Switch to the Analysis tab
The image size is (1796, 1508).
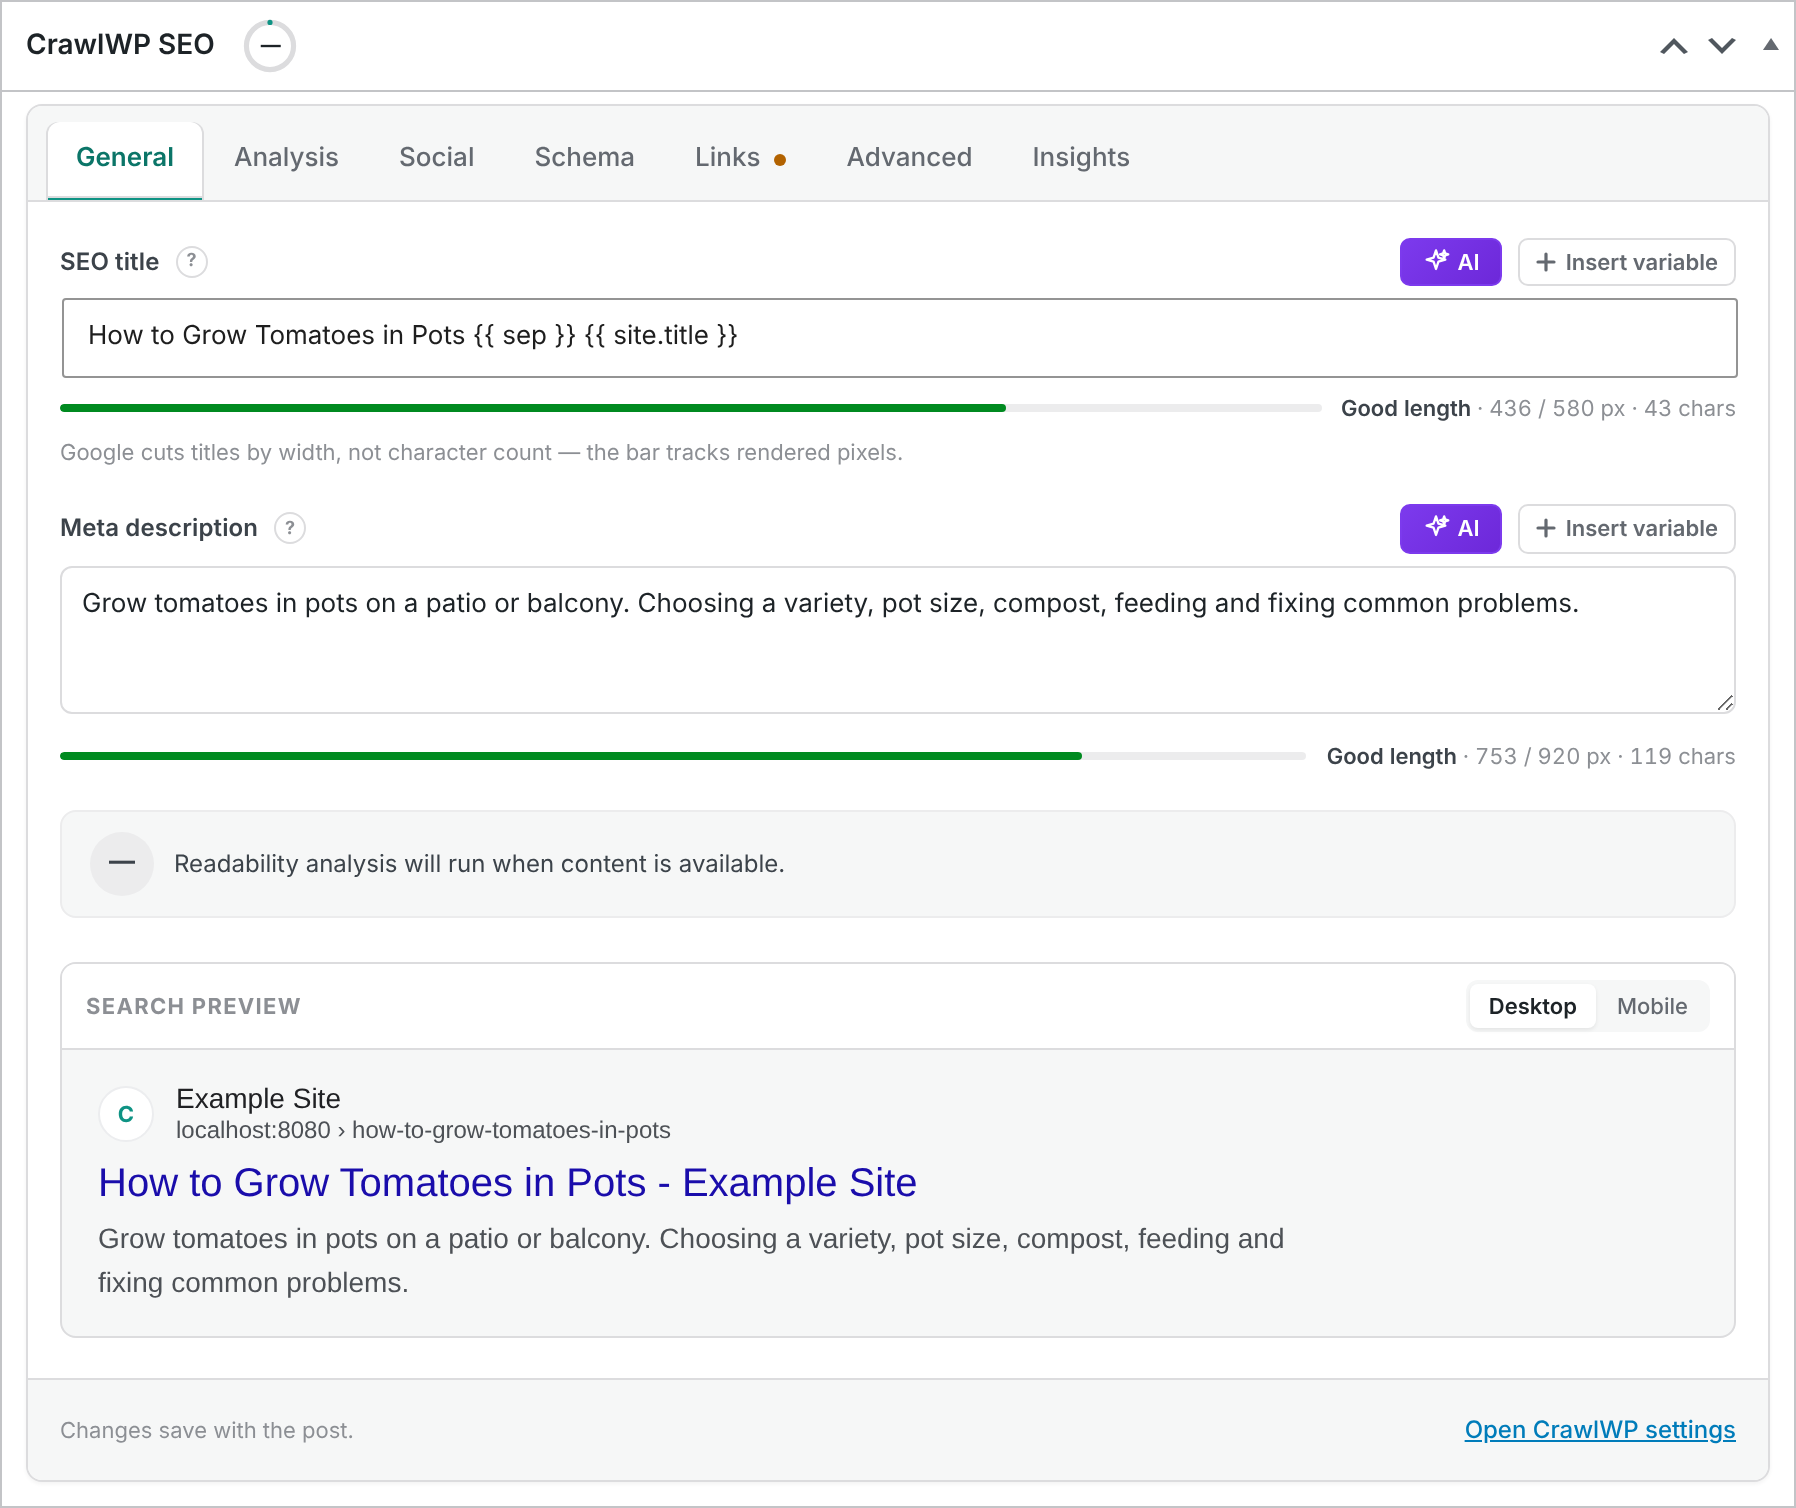tap(287, 158)
